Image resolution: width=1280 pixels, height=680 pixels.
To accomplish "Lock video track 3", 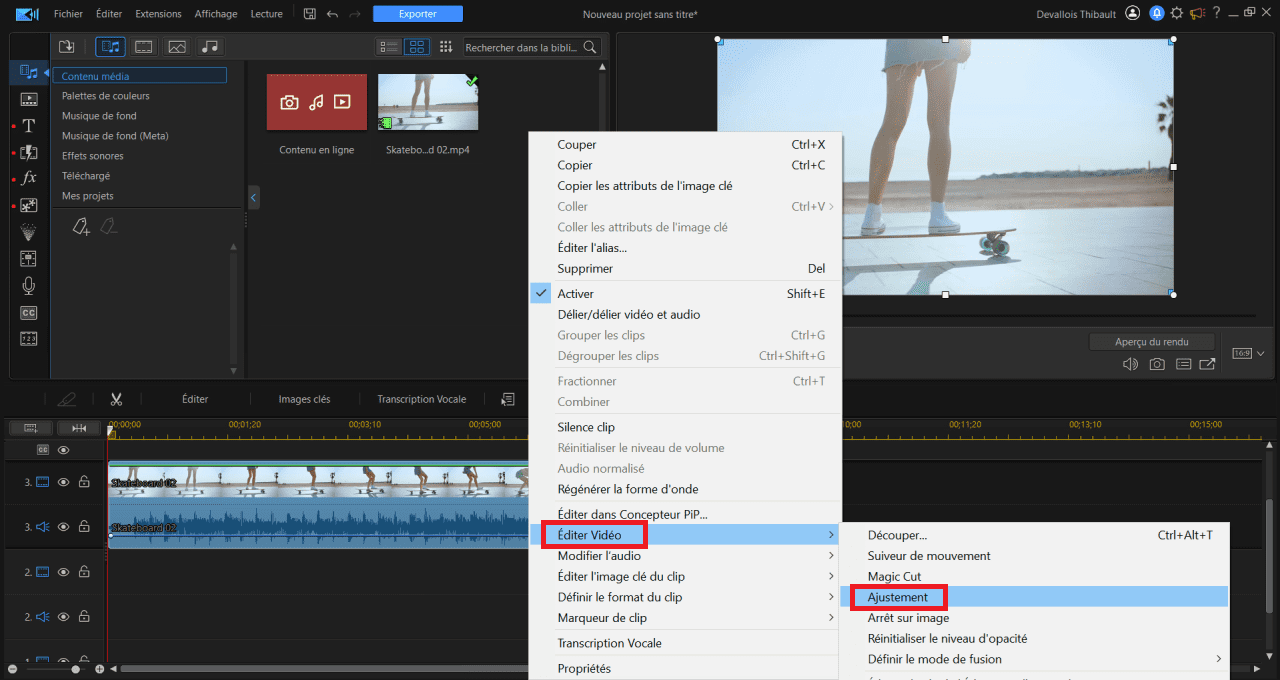I will pos(84,482).
